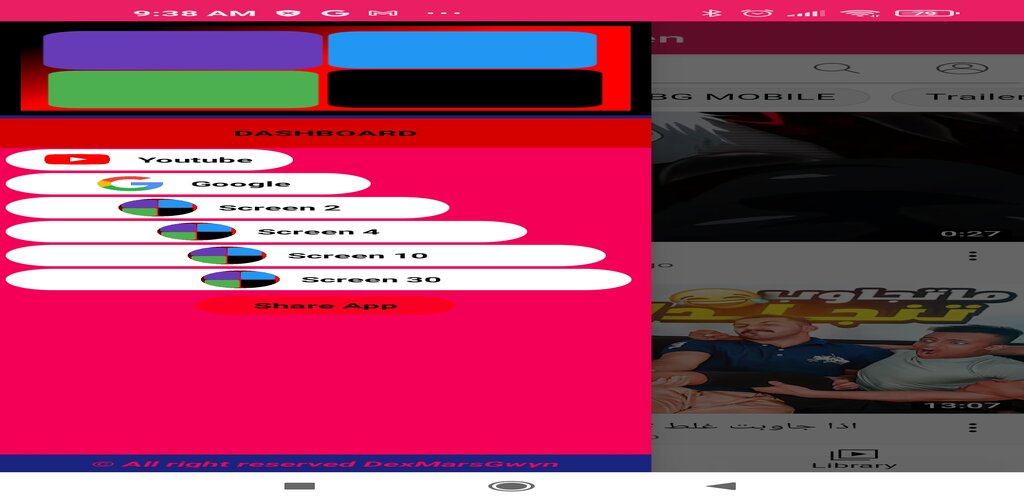Click the 9:38 AM clock in status bar

195,12
